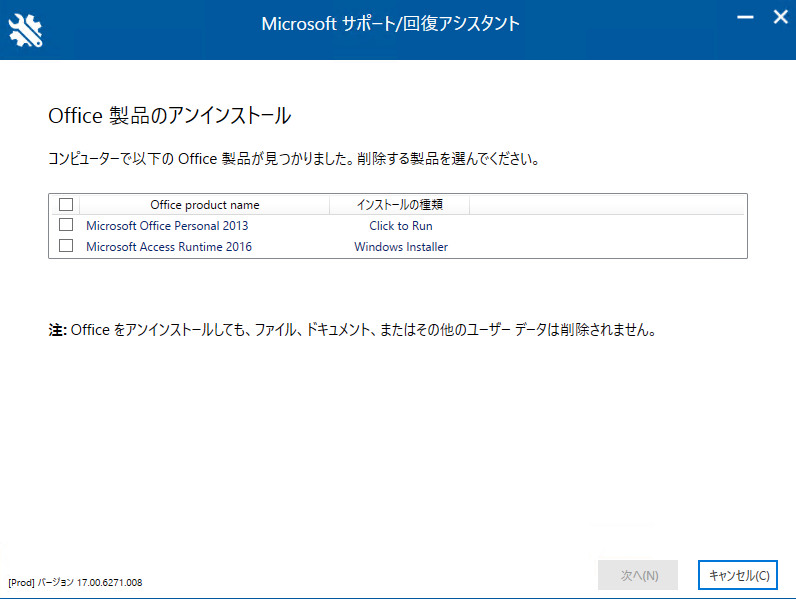The width and height of the screenshot is (796, 599).
Task: Check the Microsoft Access Runtime 2016 checkbox
Action: click(66, 246)
